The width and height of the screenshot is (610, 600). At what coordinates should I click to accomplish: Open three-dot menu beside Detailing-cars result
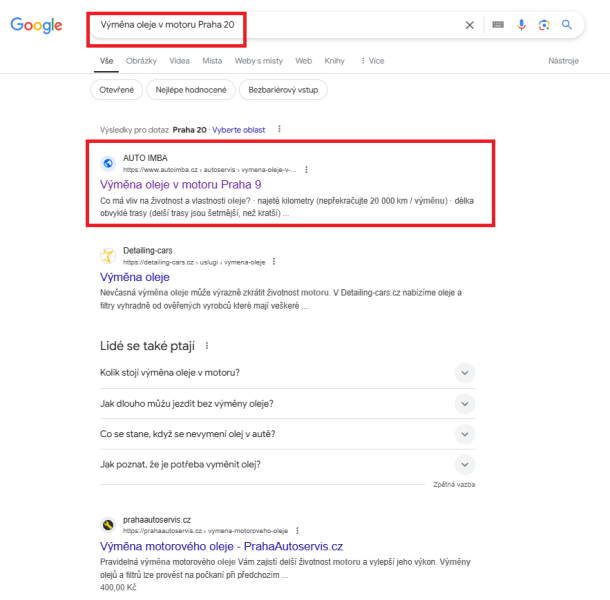pyautogui.click(x=274, y=262)
